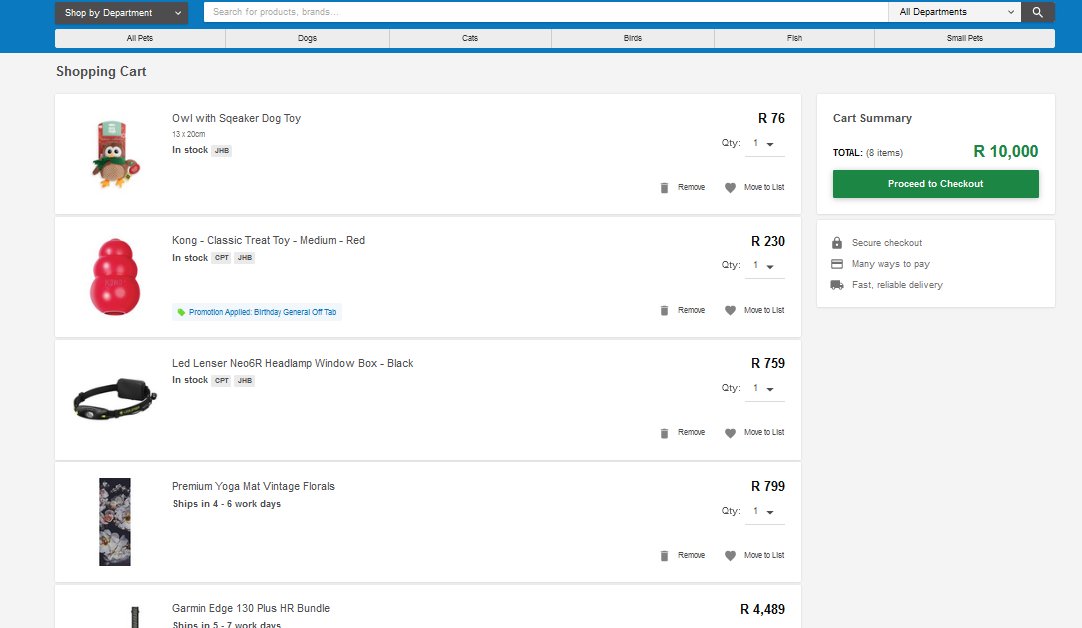Select the Small Pets tab

click(965, 38)
